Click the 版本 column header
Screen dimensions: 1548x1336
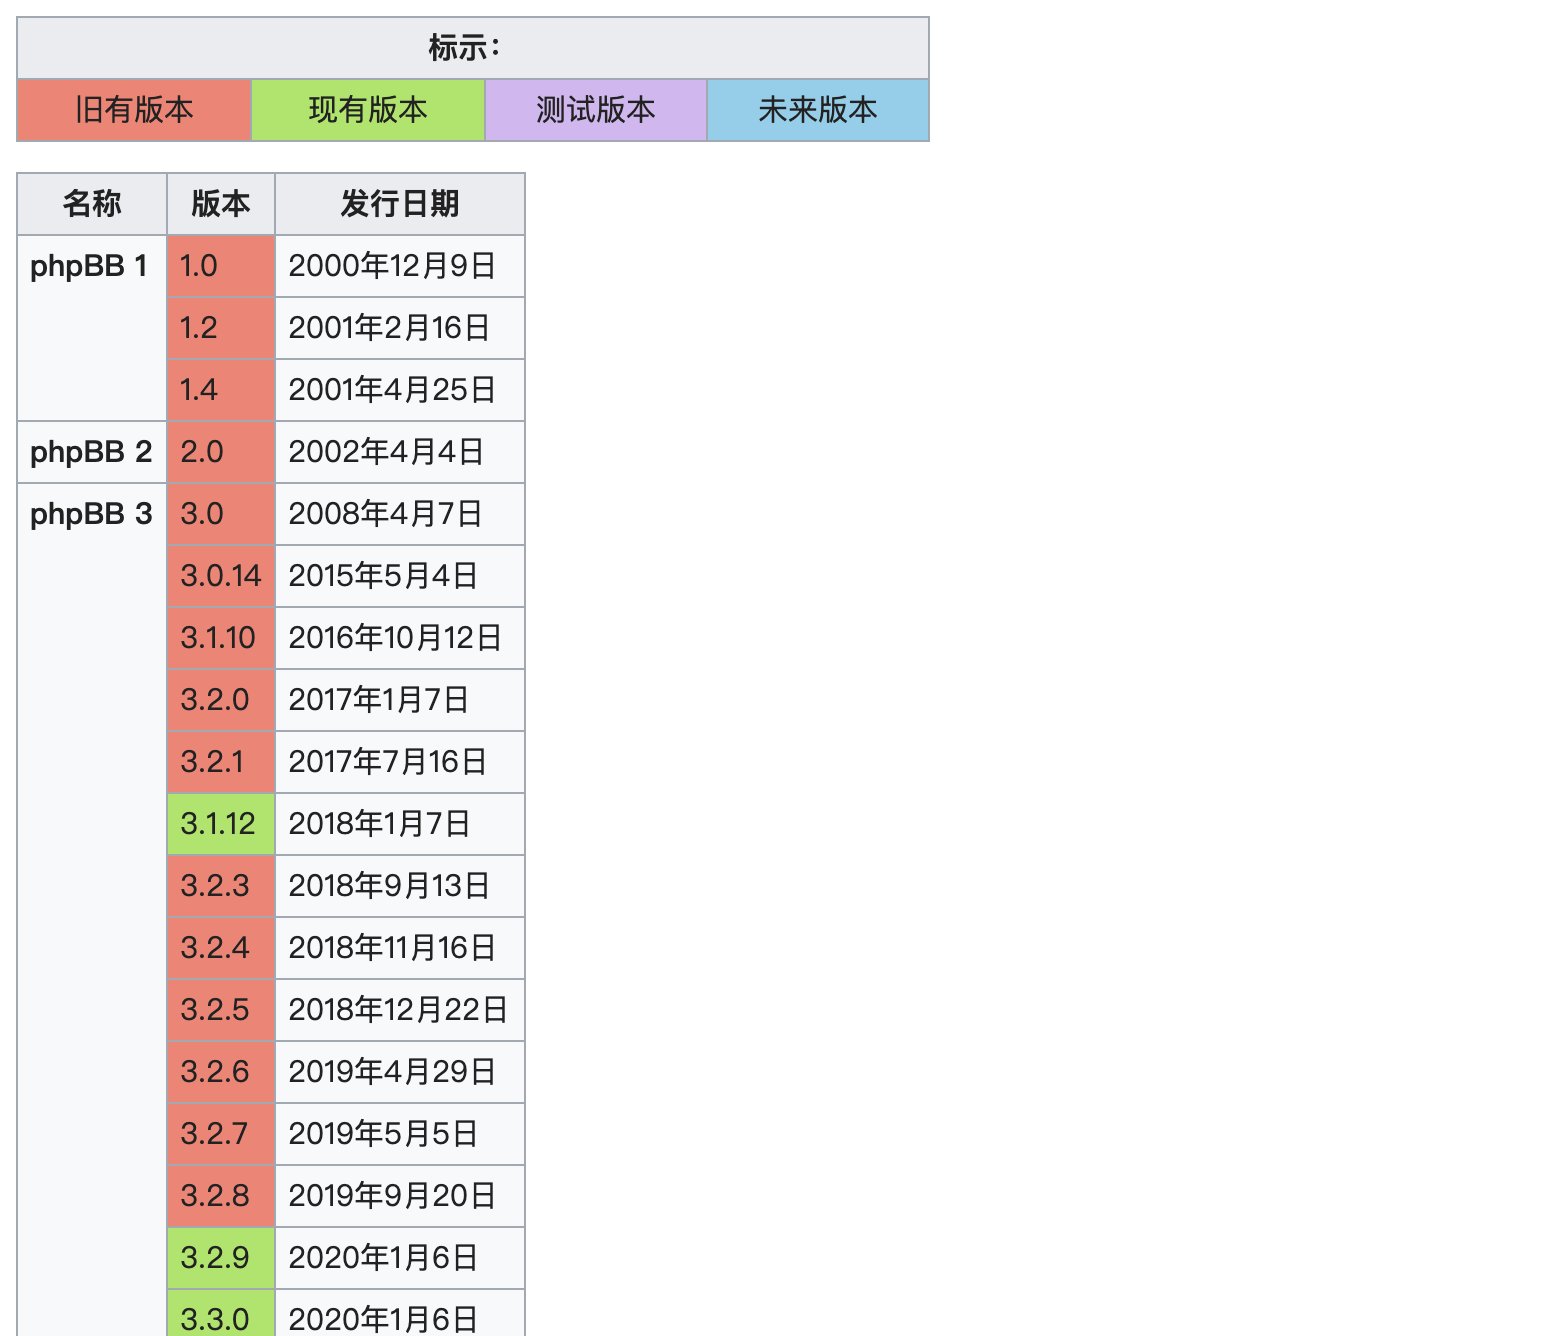[221, 204]
